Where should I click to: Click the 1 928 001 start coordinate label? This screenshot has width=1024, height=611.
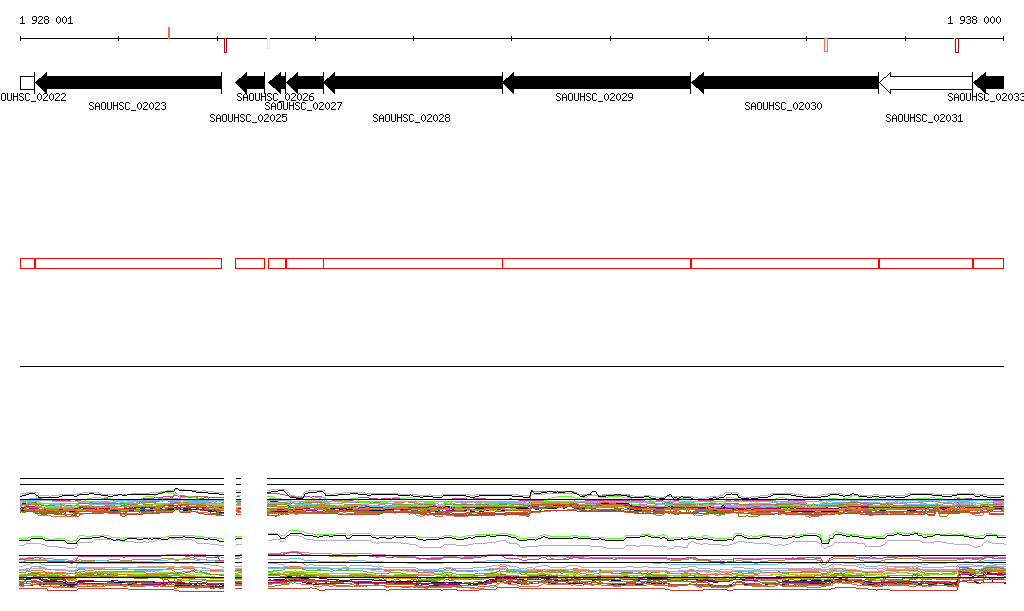(46, 20)
